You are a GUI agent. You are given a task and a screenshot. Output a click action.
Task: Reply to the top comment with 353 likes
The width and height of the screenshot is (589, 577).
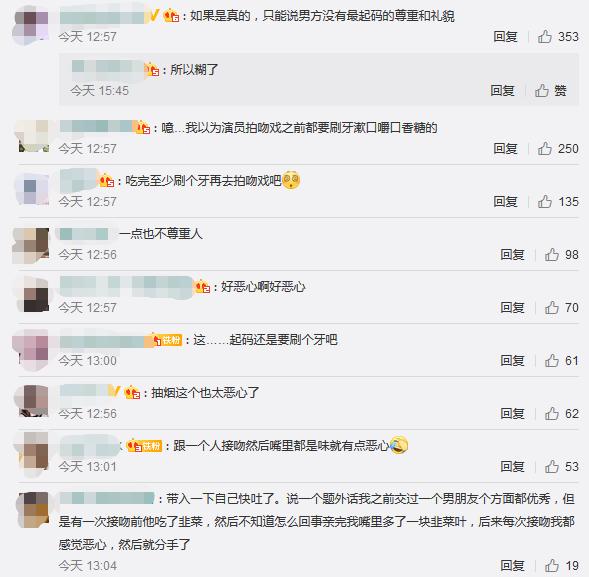tap(506, 37)
